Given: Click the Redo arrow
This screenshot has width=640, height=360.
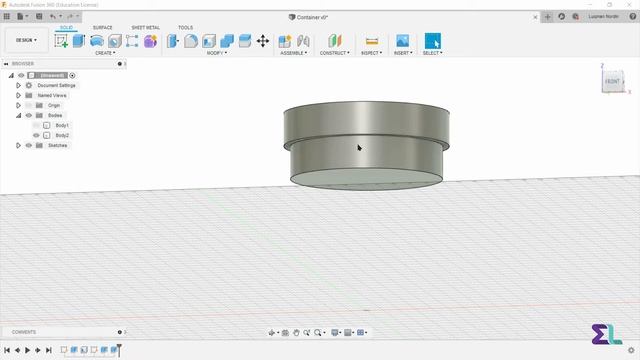Looking at the screenshot, I should [x=70, y=16].
